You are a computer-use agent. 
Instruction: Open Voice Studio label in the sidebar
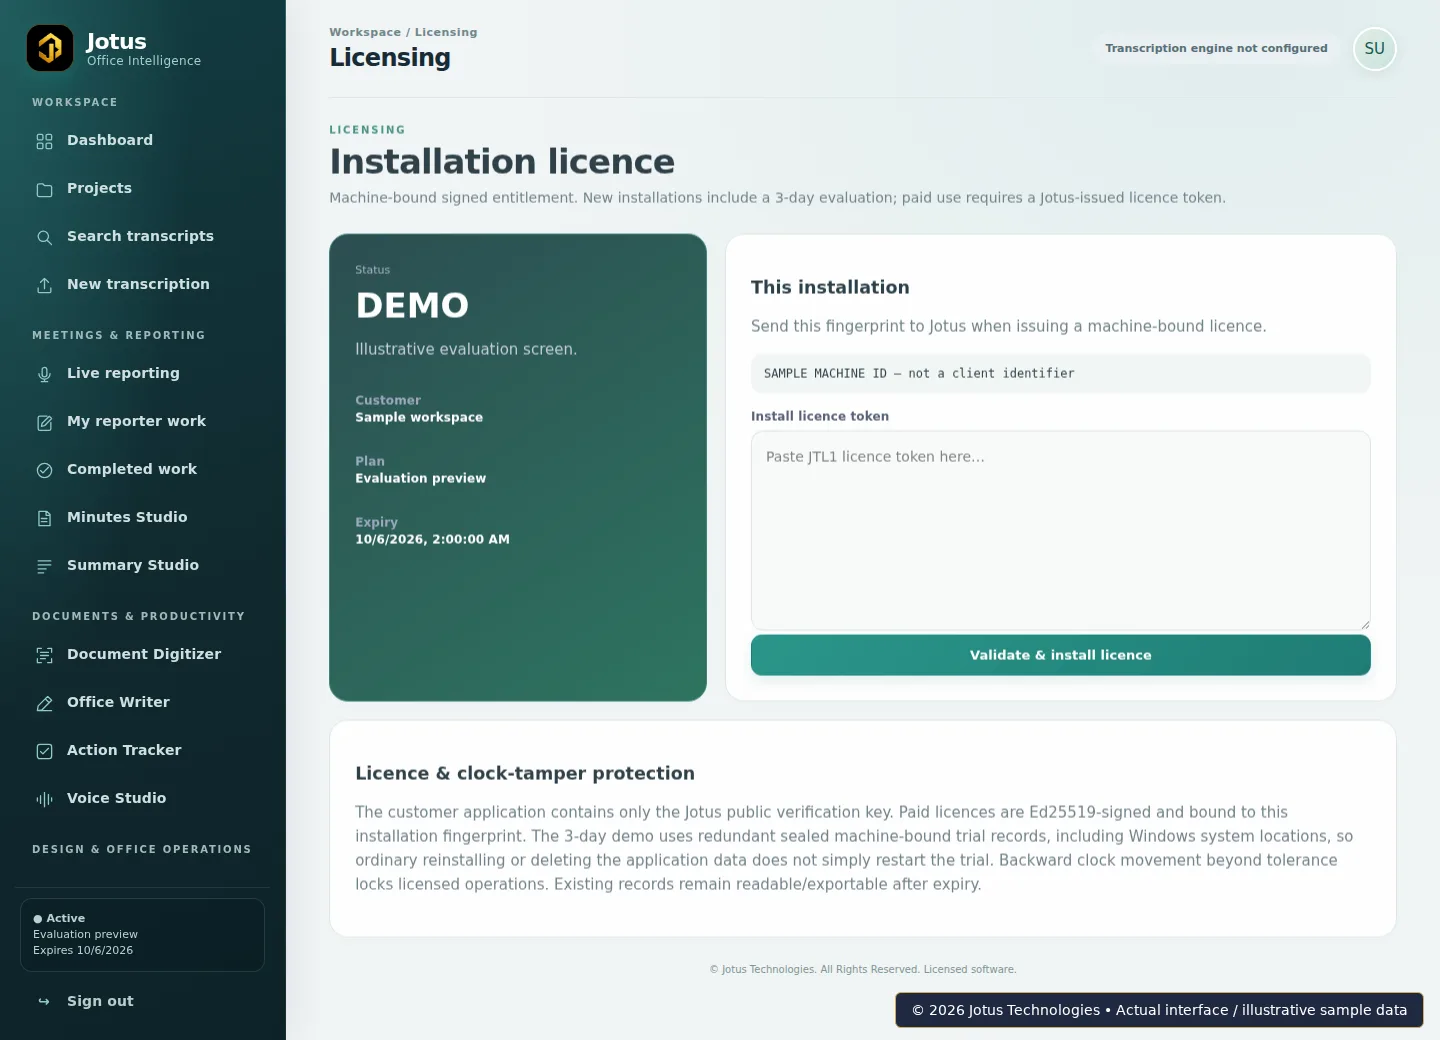click(116, 798)
